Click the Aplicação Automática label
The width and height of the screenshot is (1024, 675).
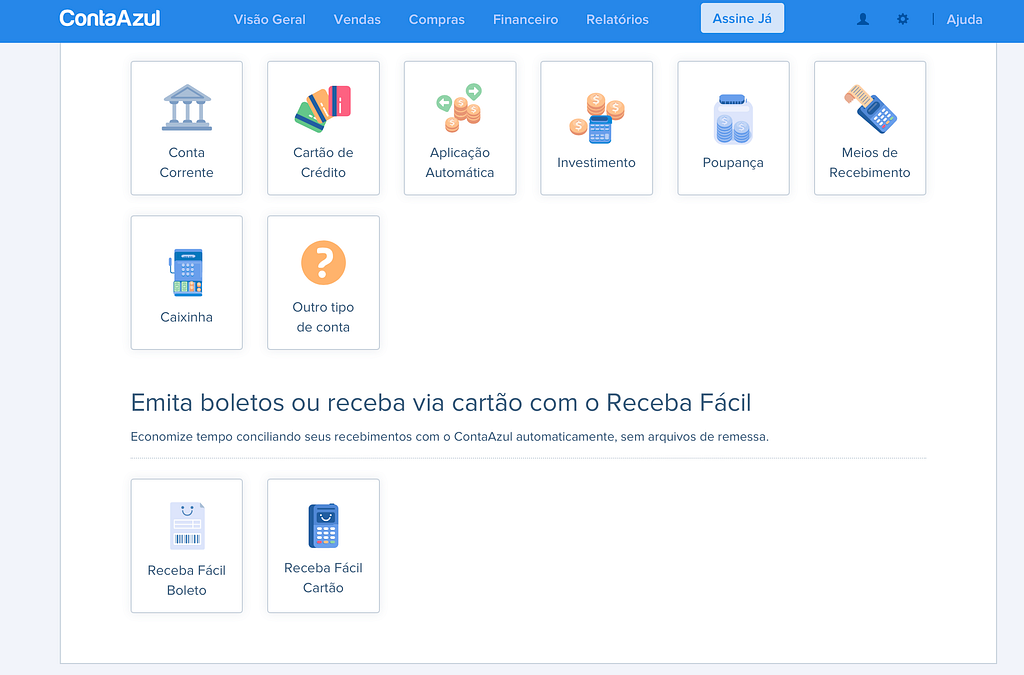tap(460, 163)
